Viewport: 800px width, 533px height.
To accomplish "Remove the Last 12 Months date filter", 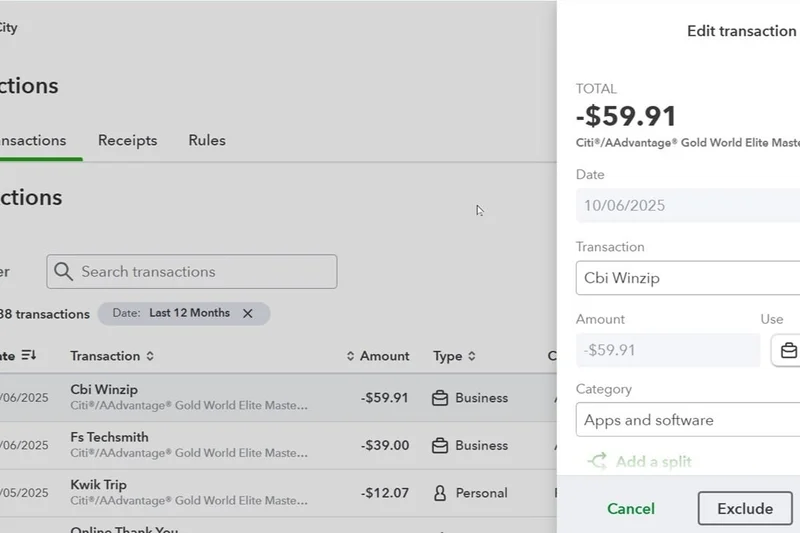I will tap(248, 313).
